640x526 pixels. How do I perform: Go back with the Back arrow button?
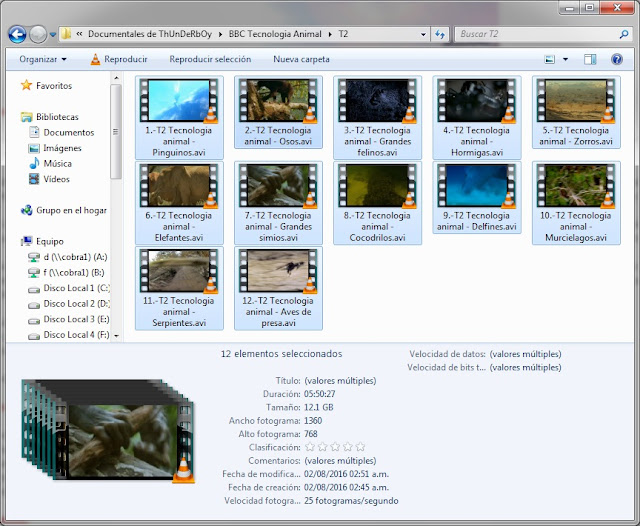17,34
